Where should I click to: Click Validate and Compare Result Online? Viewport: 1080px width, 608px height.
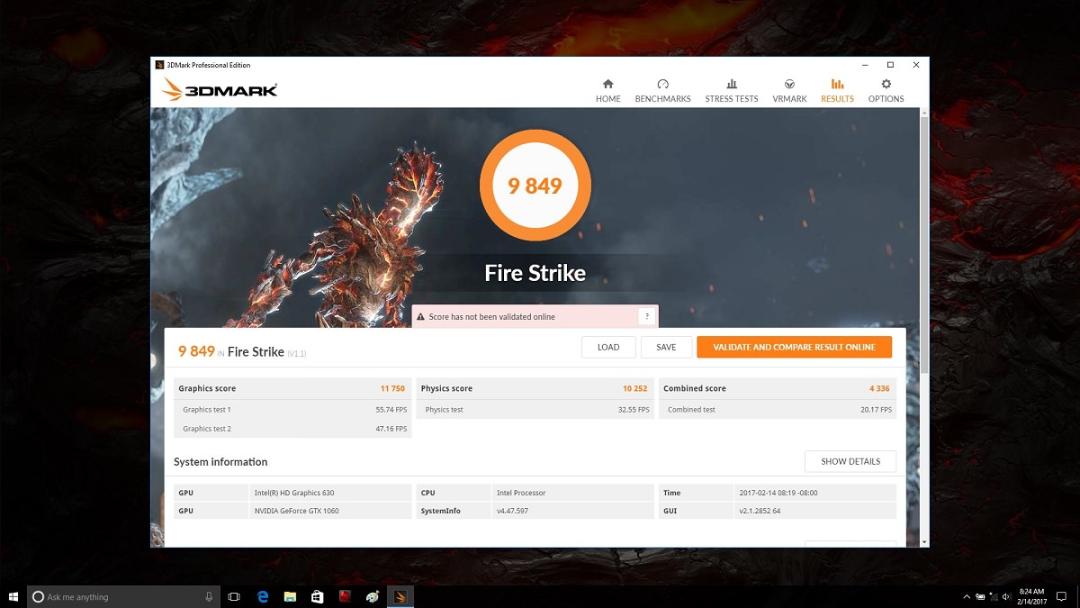(x=794, y=347)
